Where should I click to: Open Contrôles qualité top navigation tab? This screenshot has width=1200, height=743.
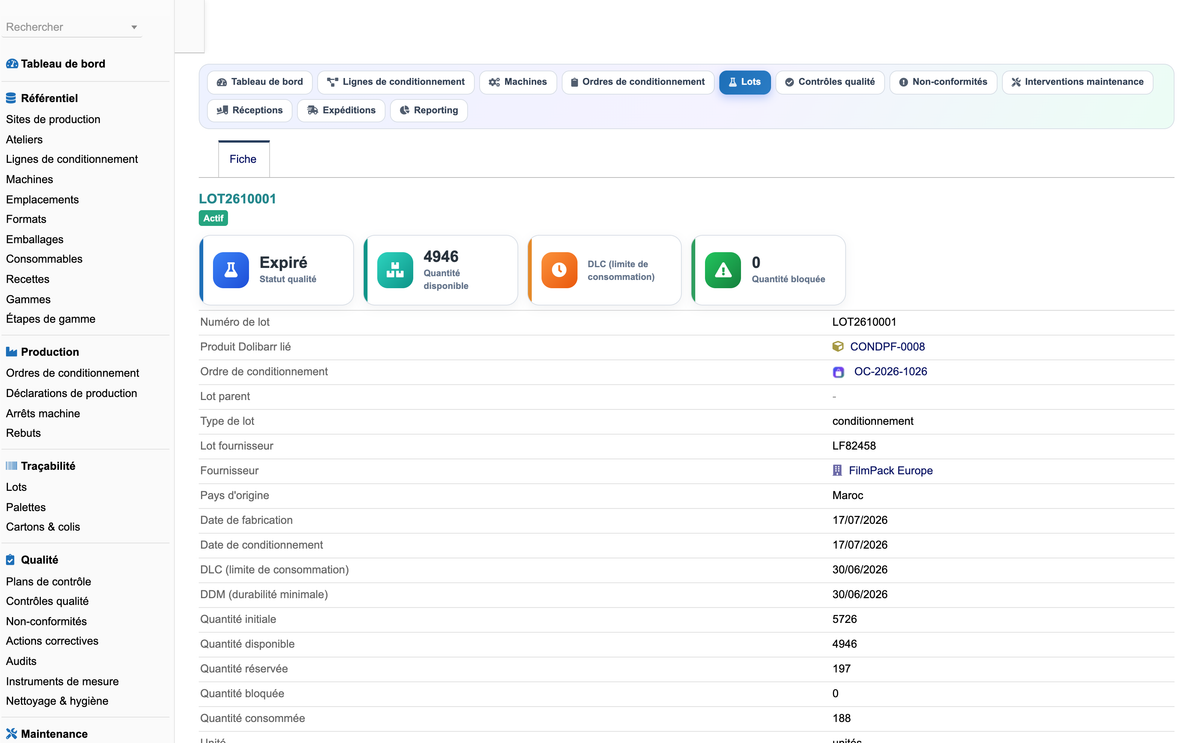click(x=830, y=82)
